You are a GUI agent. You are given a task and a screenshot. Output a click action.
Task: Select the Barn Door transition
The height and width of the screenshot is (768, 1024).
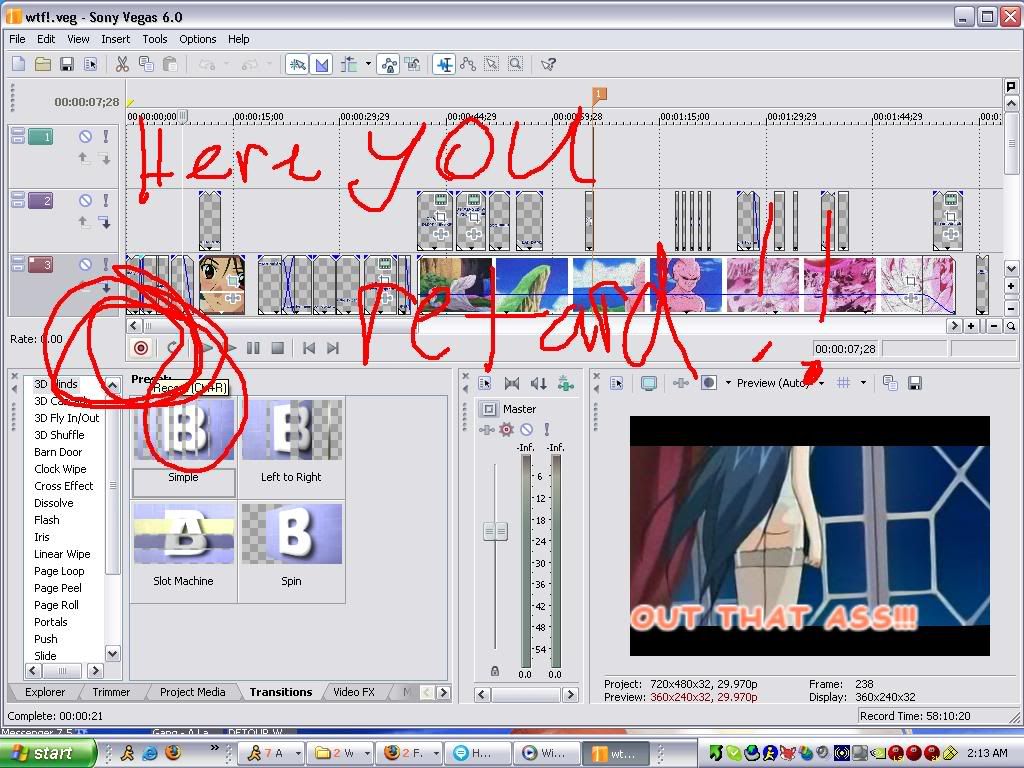(x=58, y=452)
